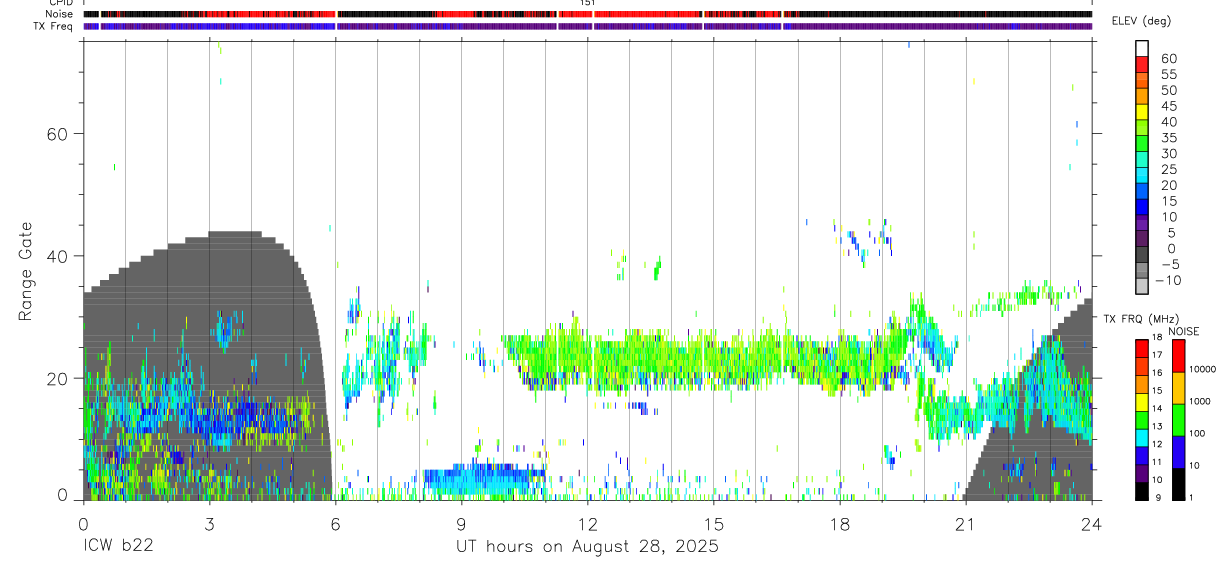Viewport: 1228px width, 567px height.
Task: Click the black 1-10 NOISE swatch
Action: [x=1177, y=484]
